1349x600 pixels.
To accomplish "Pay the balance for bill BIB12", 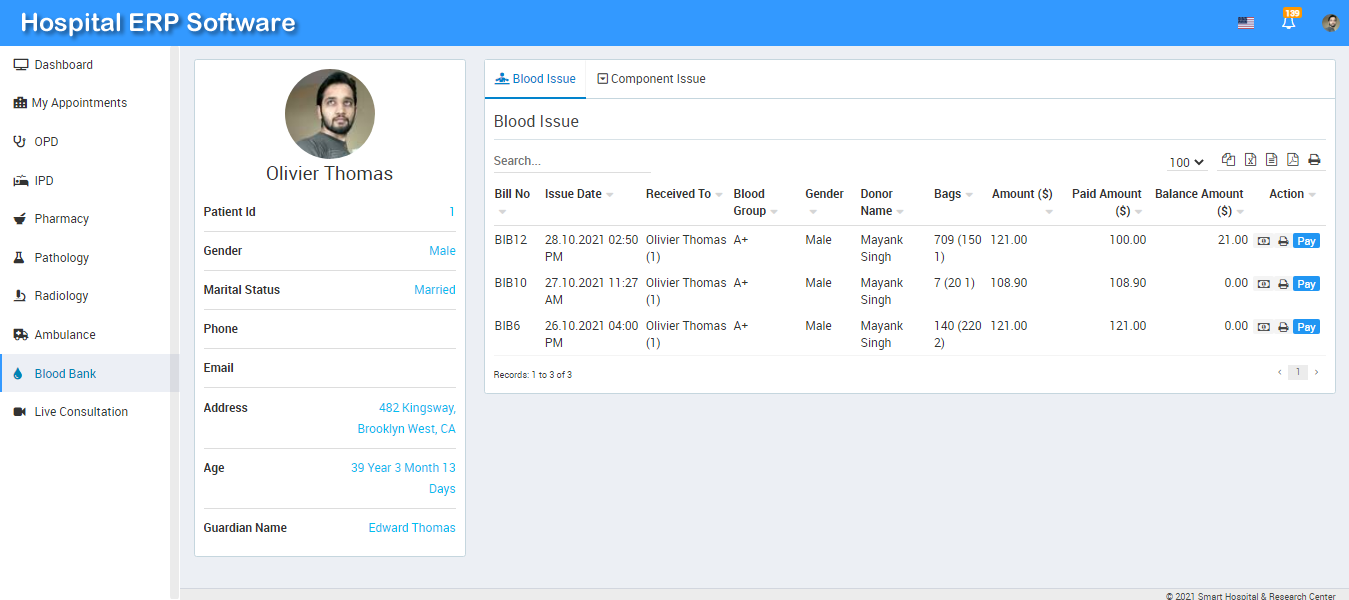I will (x=1306, y=241).
